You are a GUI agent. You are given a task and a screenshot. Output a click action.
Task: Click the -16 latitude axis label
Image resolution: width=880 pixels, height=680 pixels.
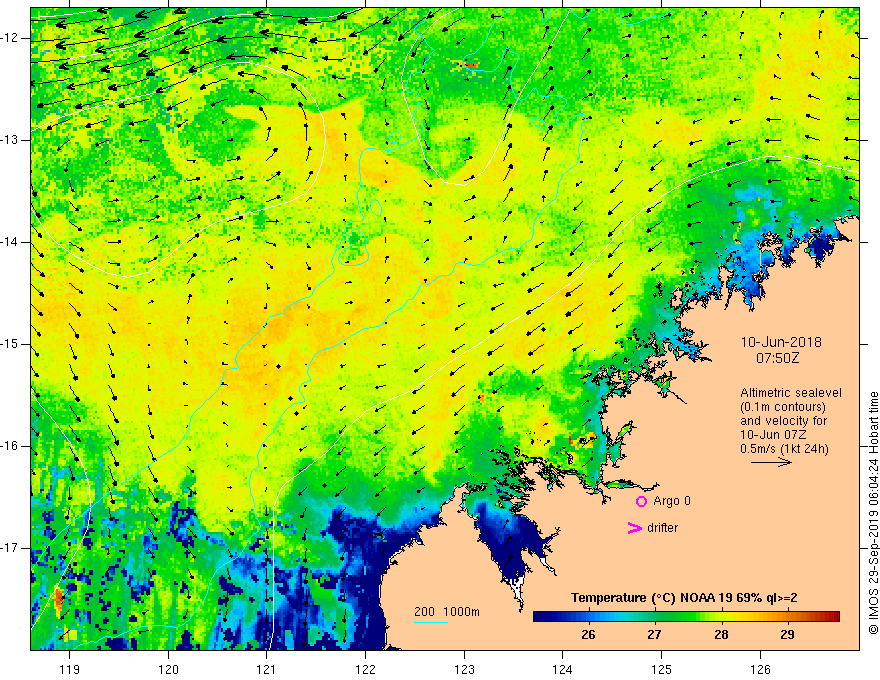(x=11, y=446)
